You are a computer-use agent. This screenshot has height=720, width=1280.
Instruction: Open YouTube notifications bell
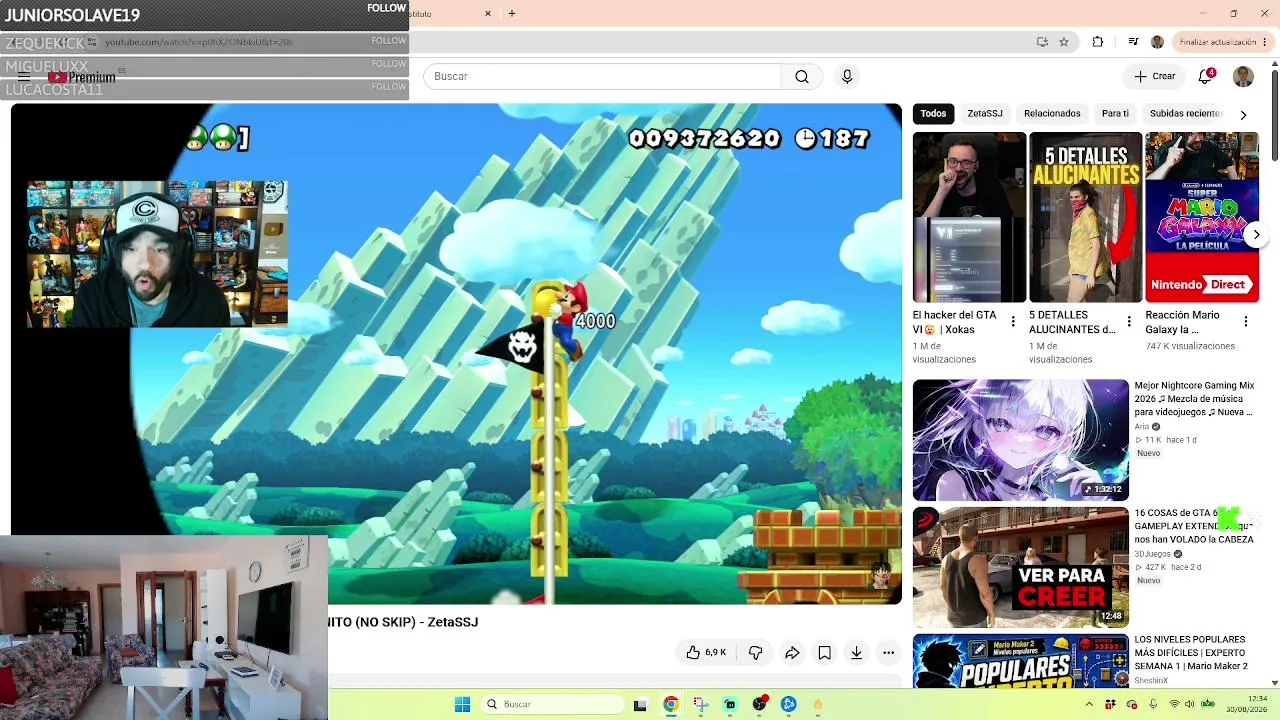[x=1206, y=77]
